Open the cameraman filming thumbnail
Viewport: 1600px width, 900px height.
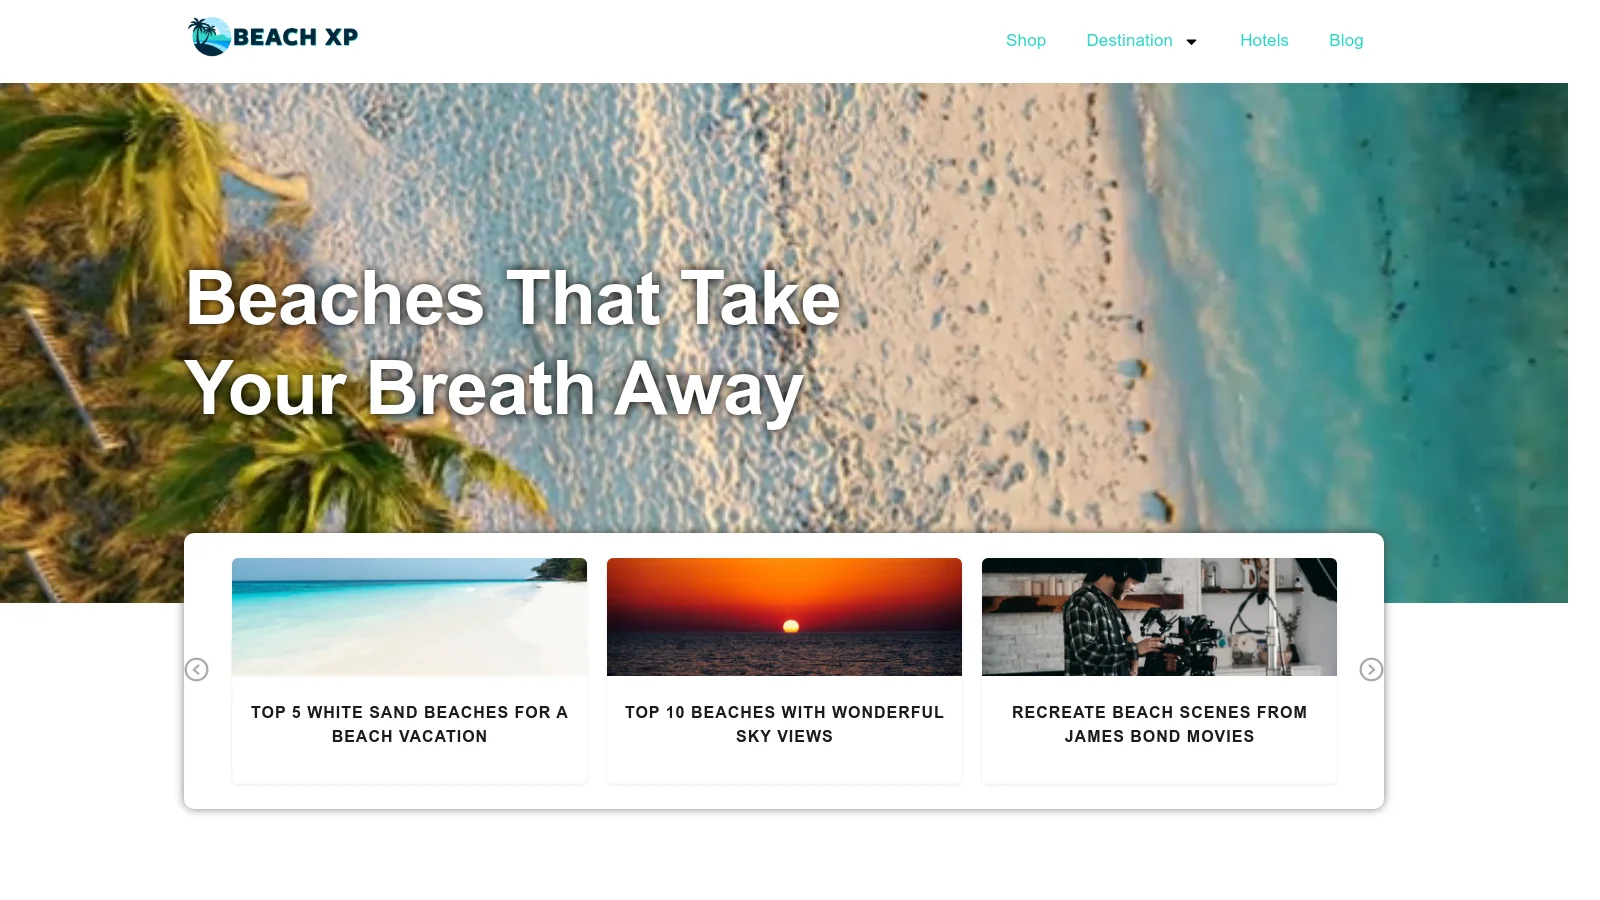(1159, 617)
